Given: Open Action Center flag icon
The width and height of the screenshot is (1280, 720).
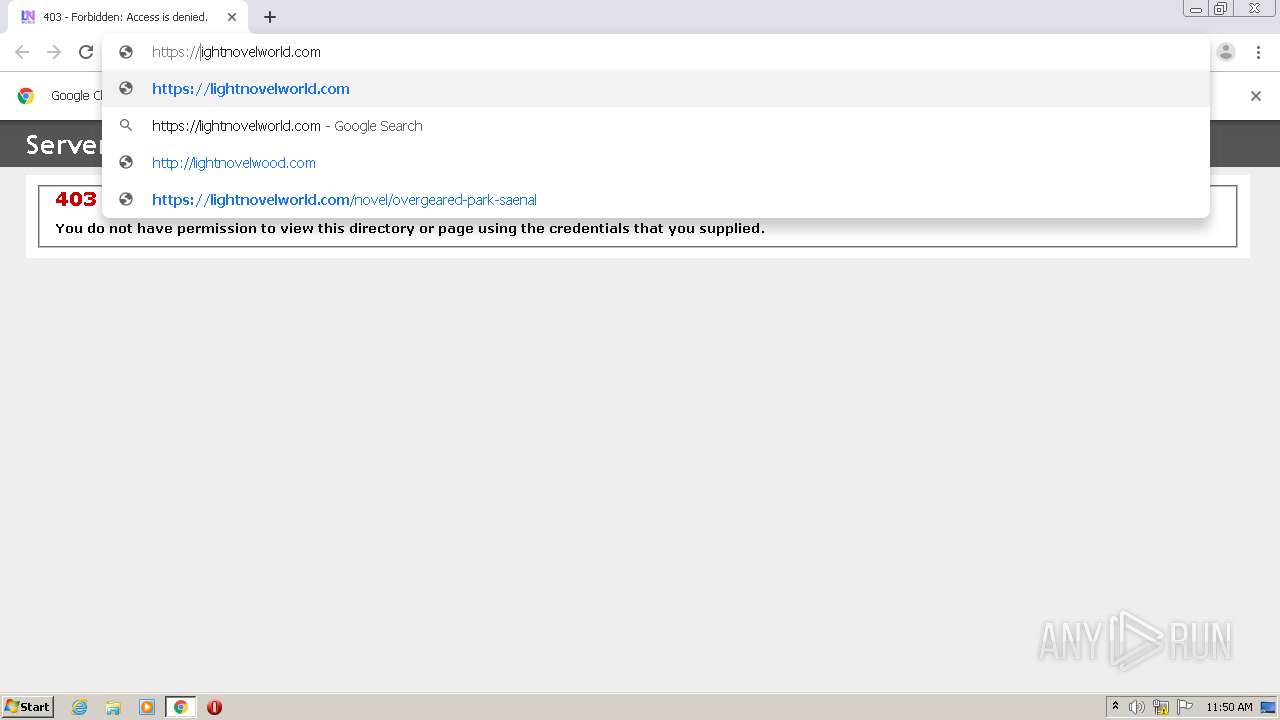Looking at the screenshot, I should pyautogui.click(x=1185, y=707).
